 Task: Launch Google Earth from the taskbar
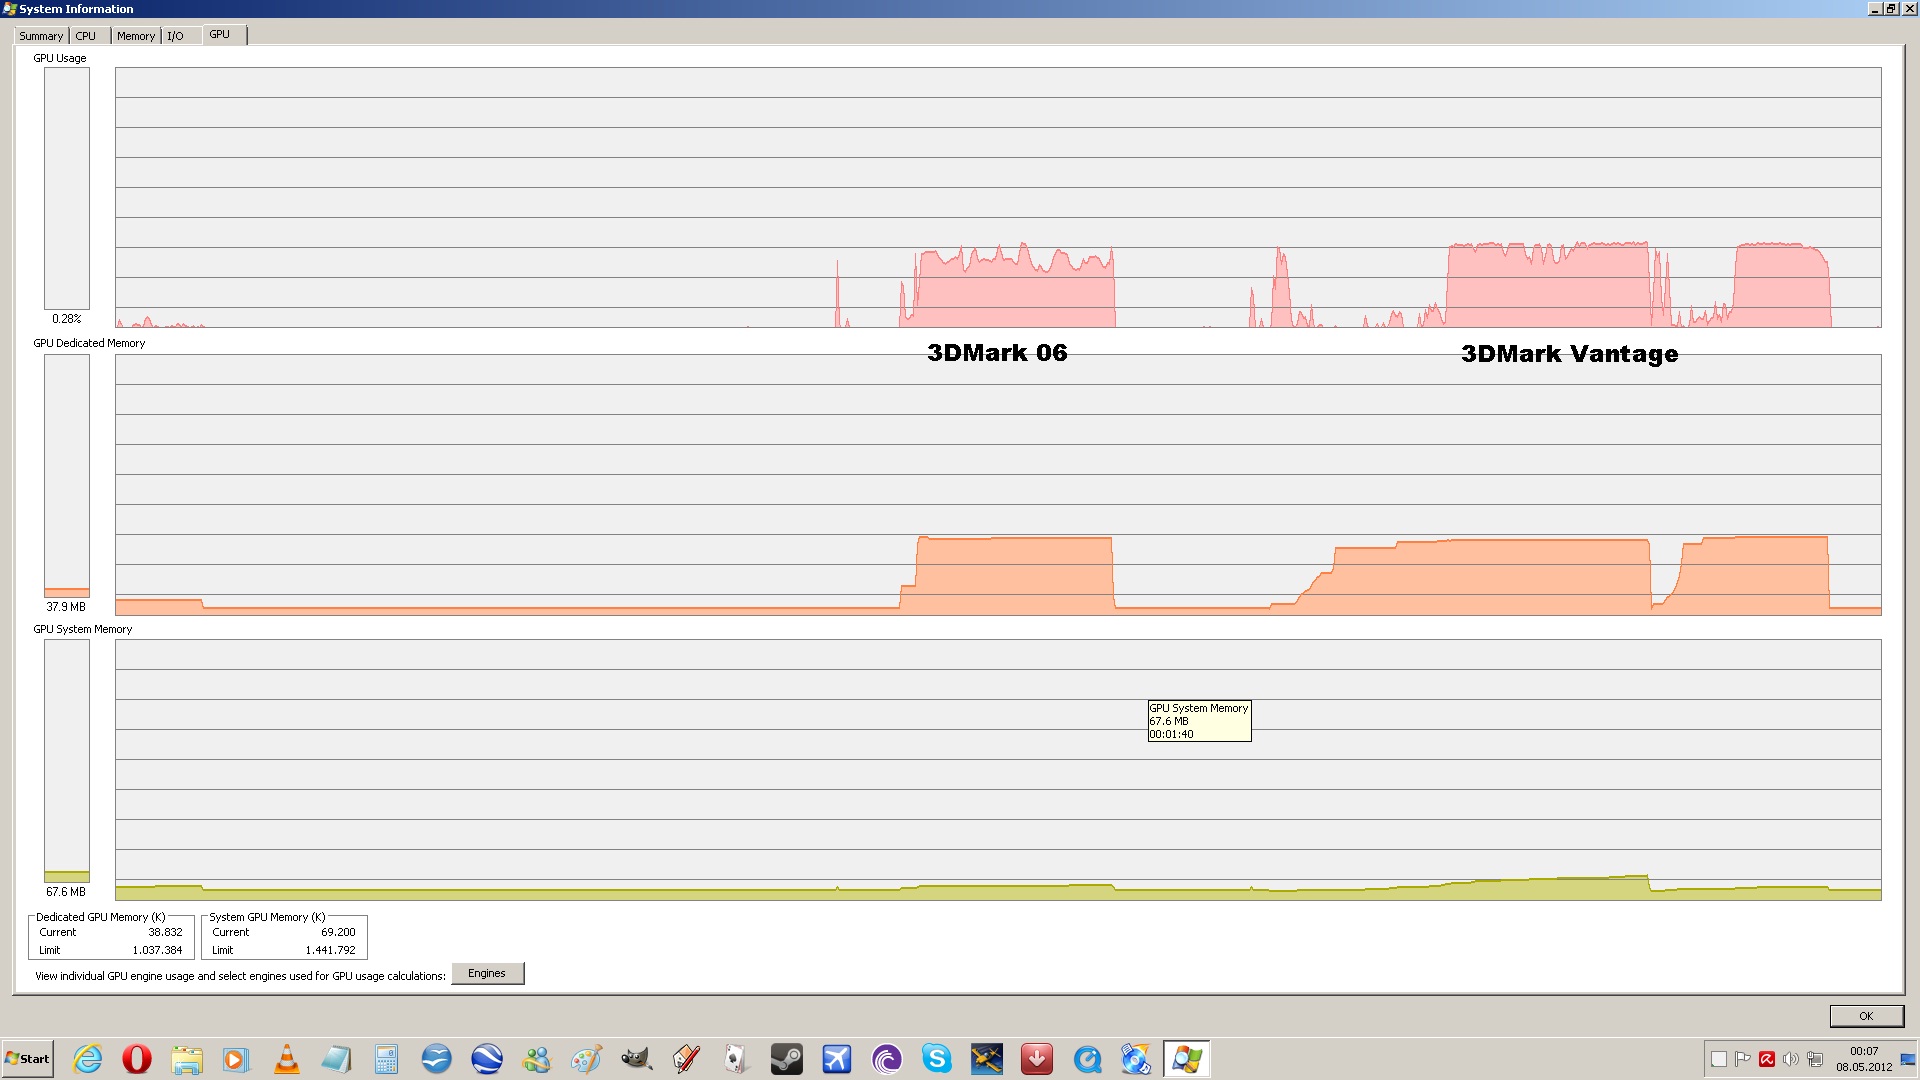pos(487,1059)
